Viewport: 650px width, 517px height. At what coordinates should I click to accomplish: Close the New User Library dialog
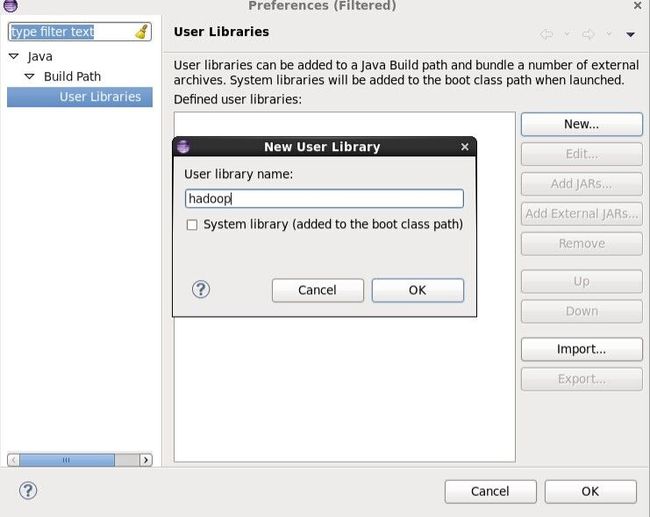pos(465,147)
